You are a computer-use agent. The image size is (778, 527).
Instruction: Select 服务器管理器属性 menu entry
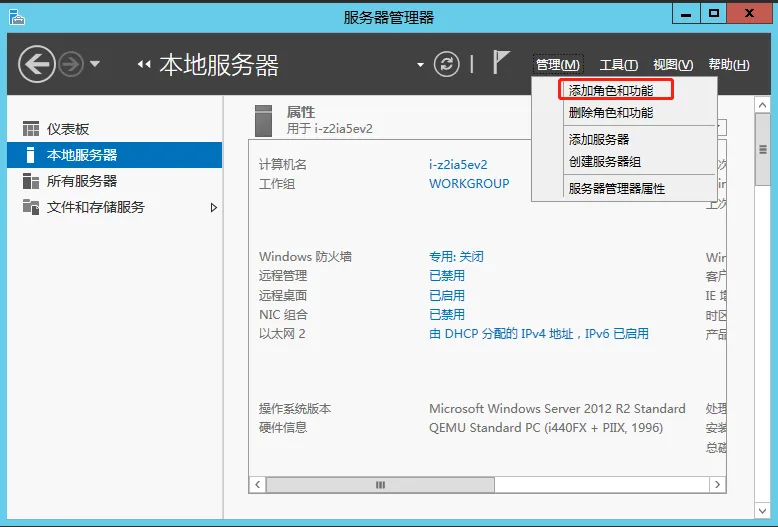(617, 188)
